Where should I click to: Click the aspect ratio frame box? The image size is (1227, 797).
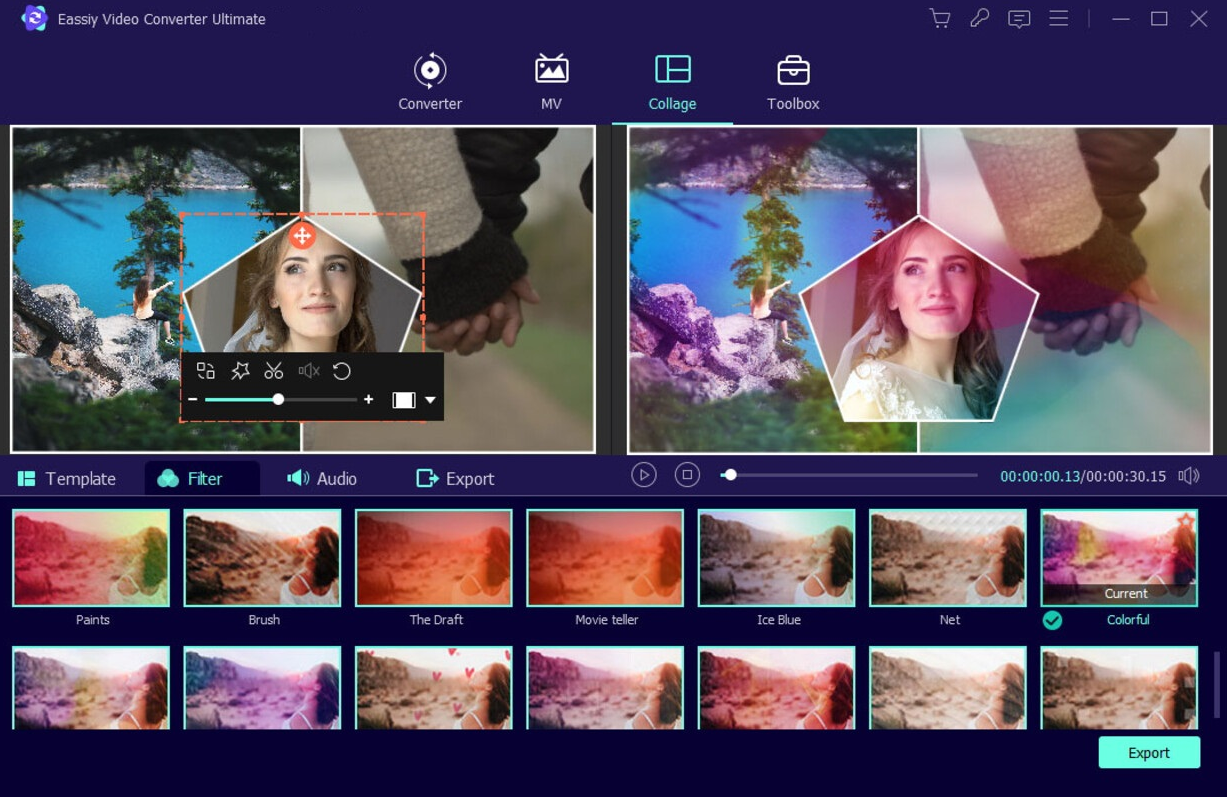tap(404, 400)
